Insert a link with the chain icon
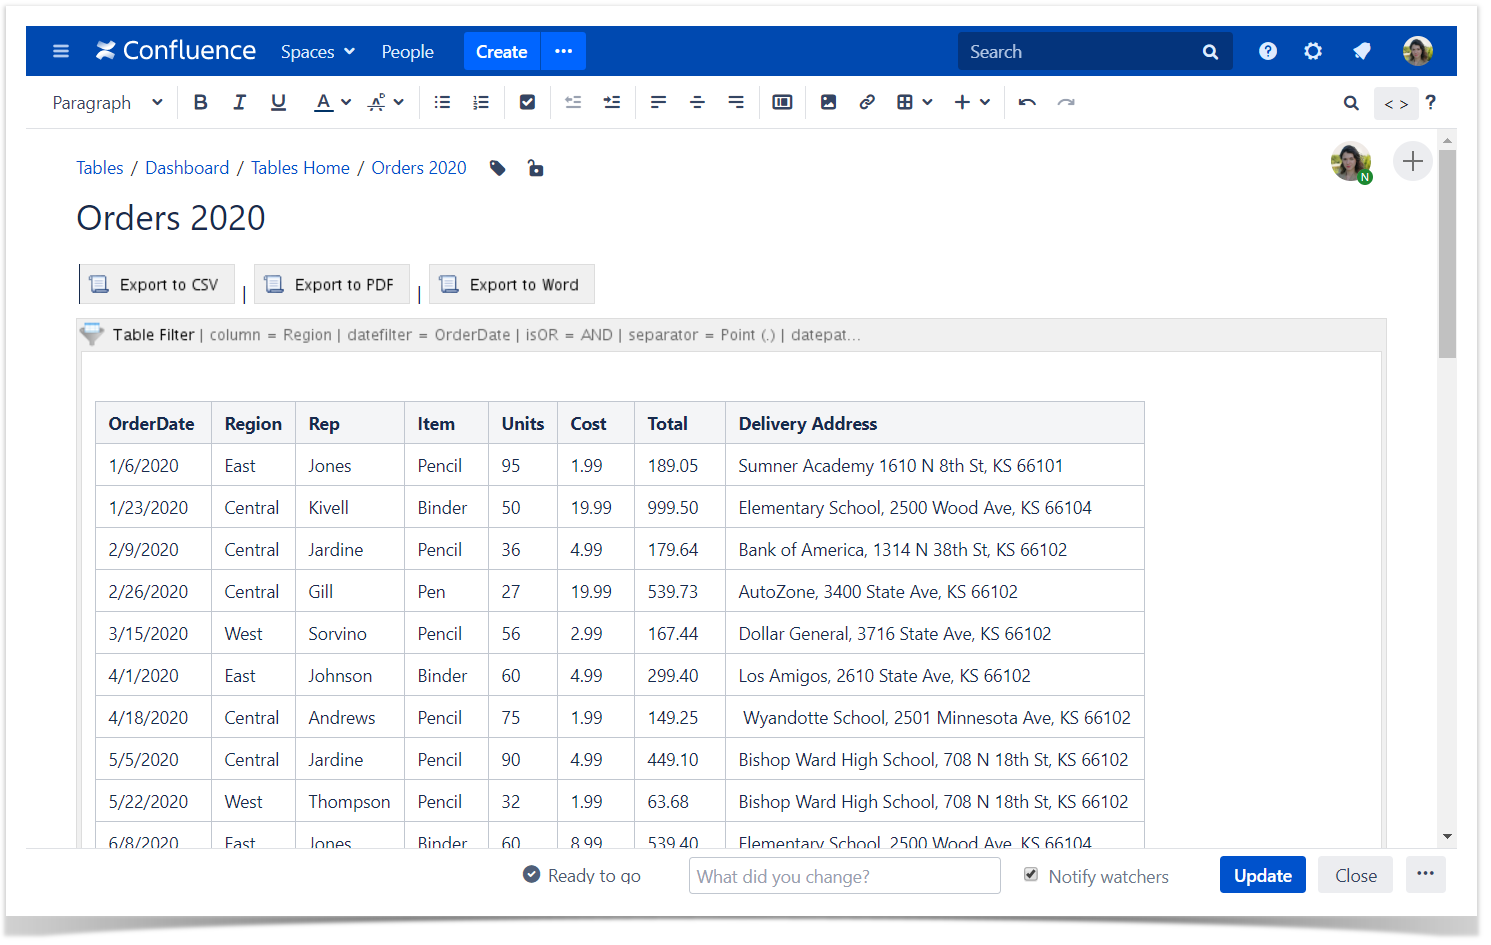Image resolution: width=1491 pixels, height=945 pixels. [867, 102]
